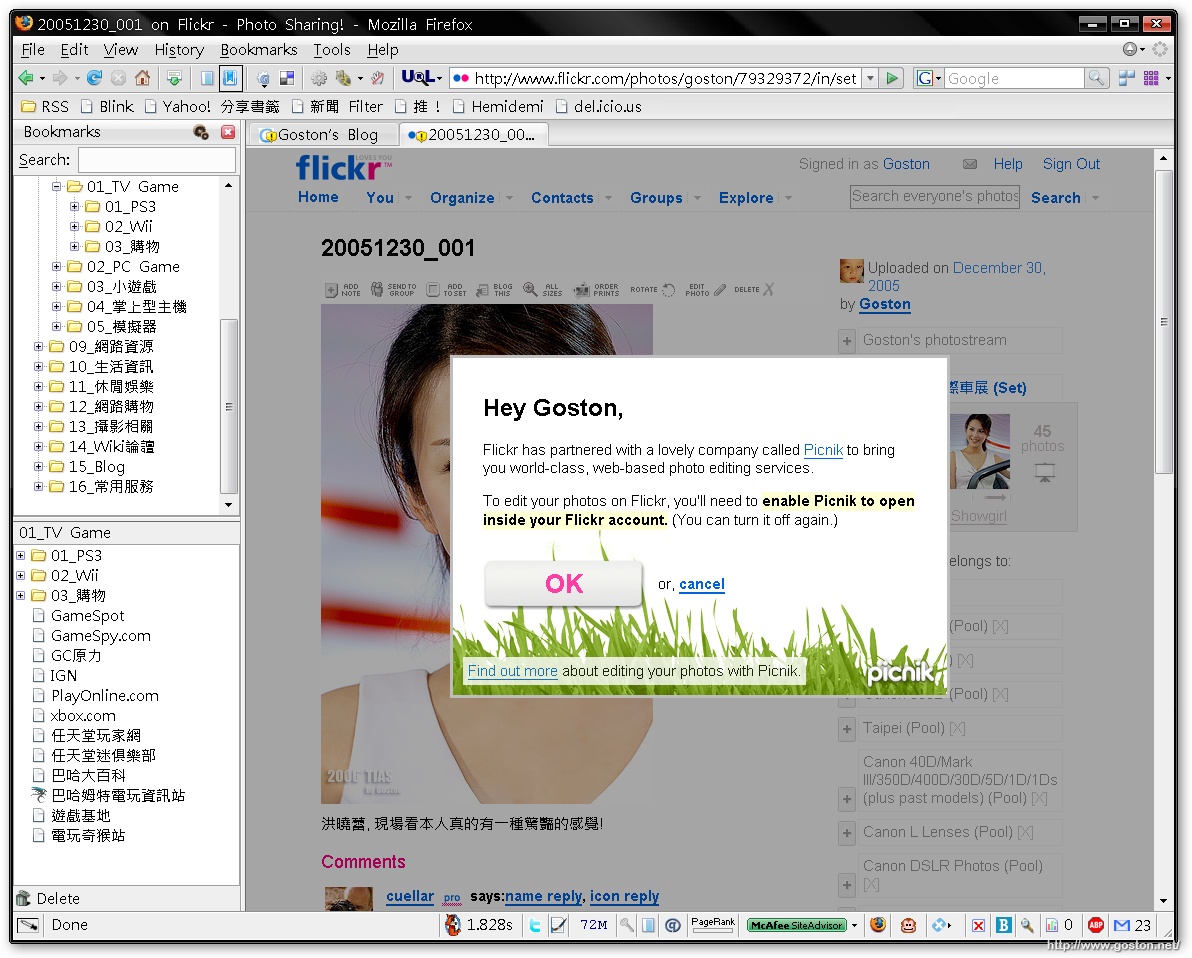Click the Flickr Search button
This screenshot has width=1192, height=958.
pos(1055,198)
